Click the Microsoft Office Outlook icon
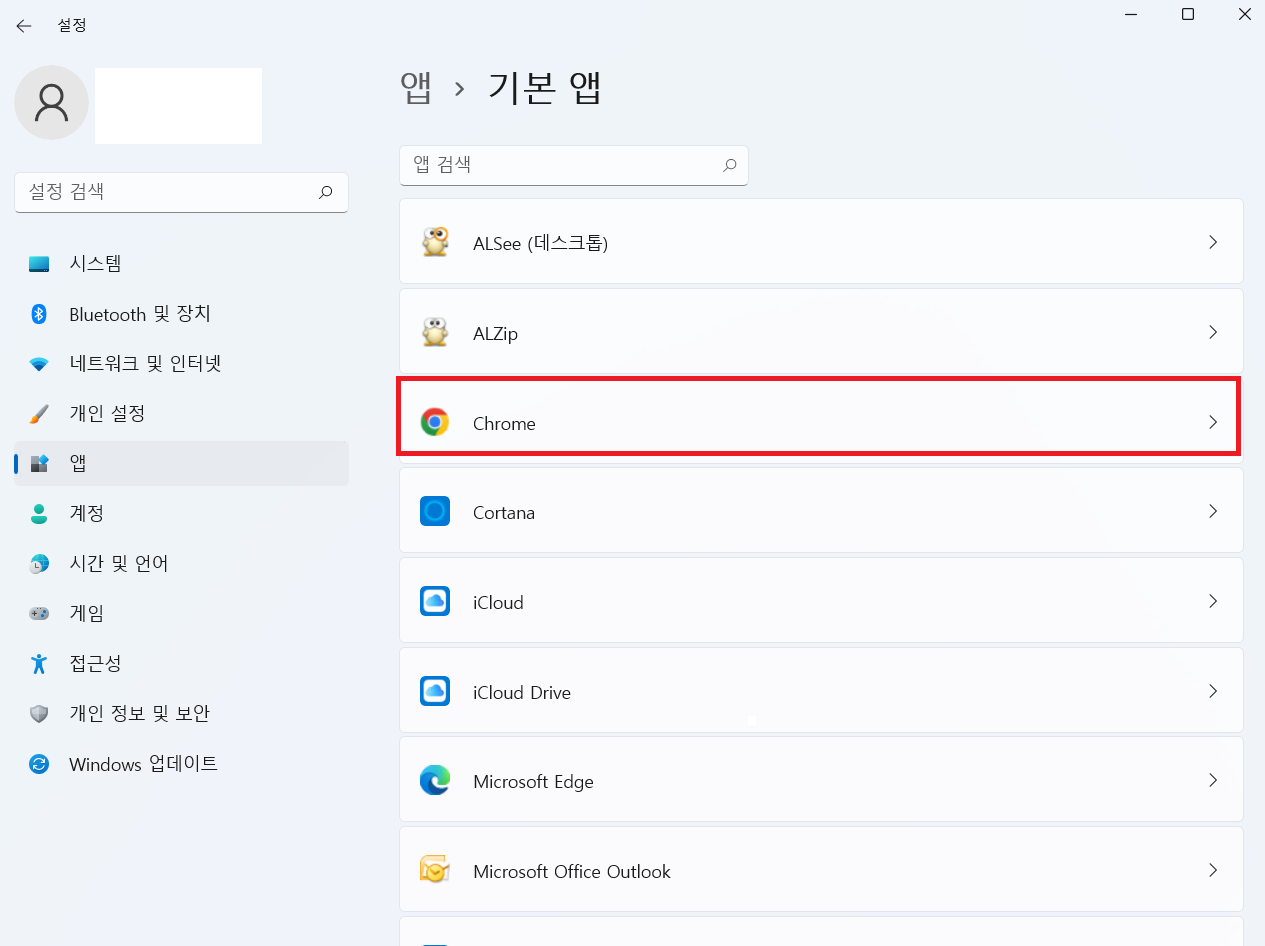 click(x=435, y=870)
